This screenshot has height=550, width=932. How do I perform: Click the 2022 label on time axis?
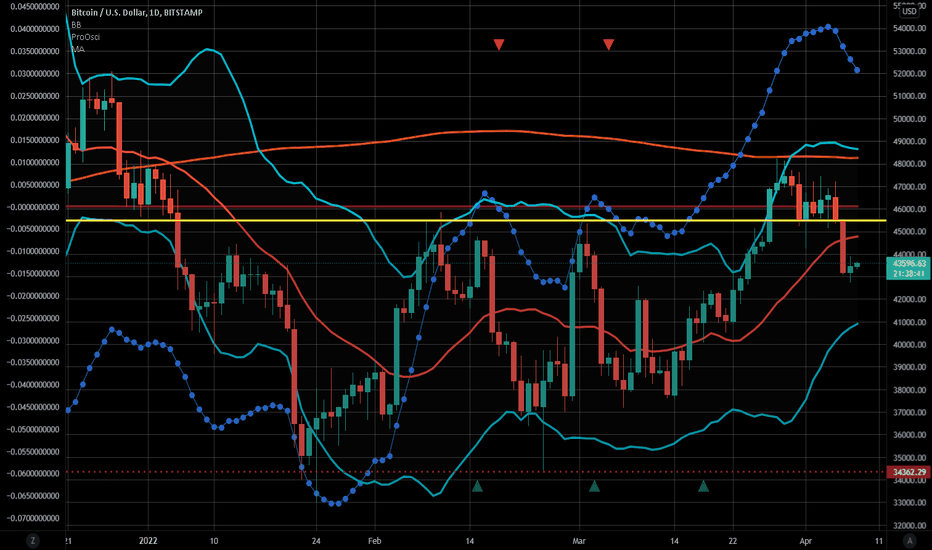click(148, 540)
